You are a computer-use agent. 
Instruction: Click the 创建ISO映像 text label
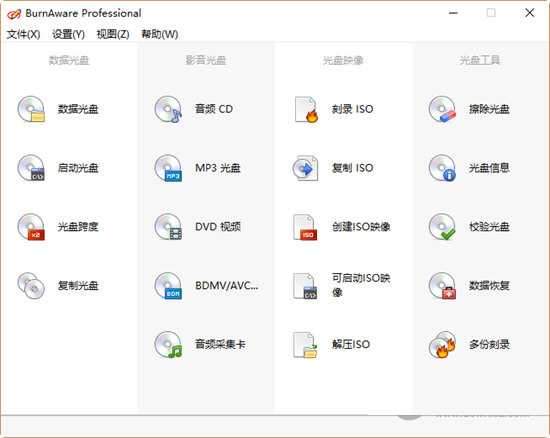361,227
